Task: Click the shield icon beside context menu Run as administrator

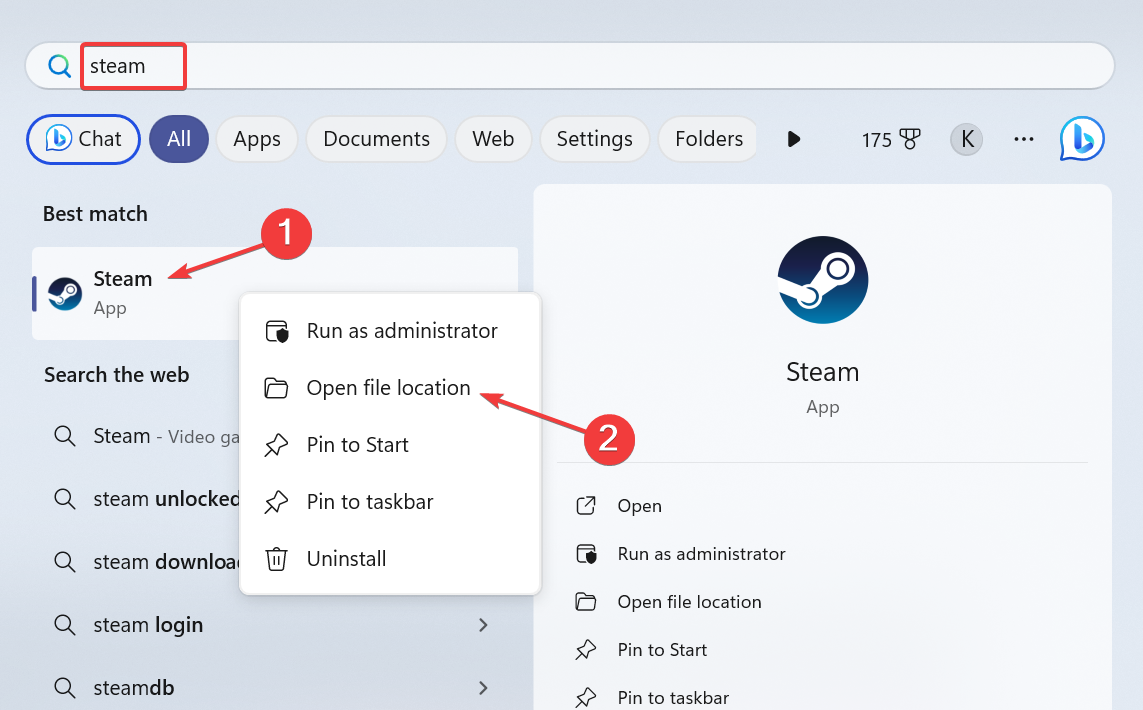Action: coord(277,331)
